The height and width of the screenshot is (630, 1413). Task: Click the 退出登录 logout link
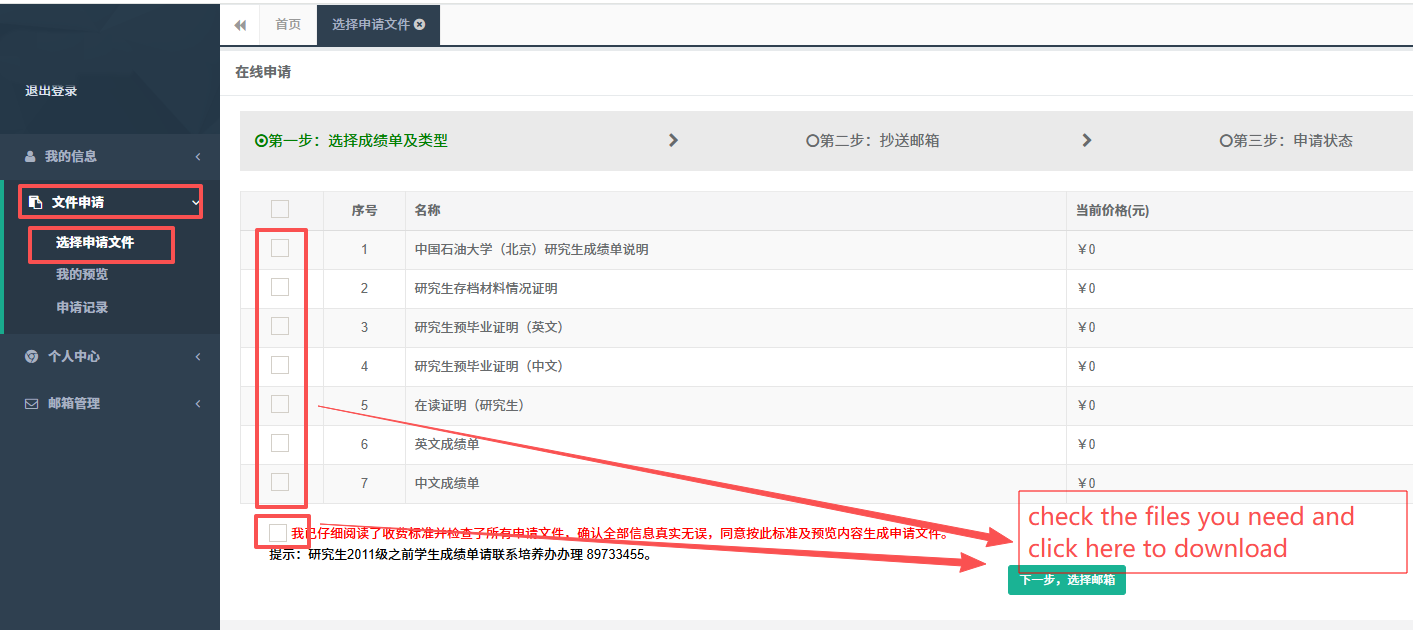[51, 92]
